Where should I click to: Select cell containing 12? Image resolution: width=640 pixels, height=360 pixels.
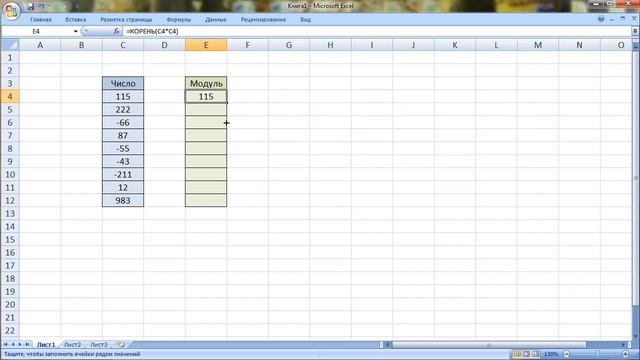click(x=123, y=188)
